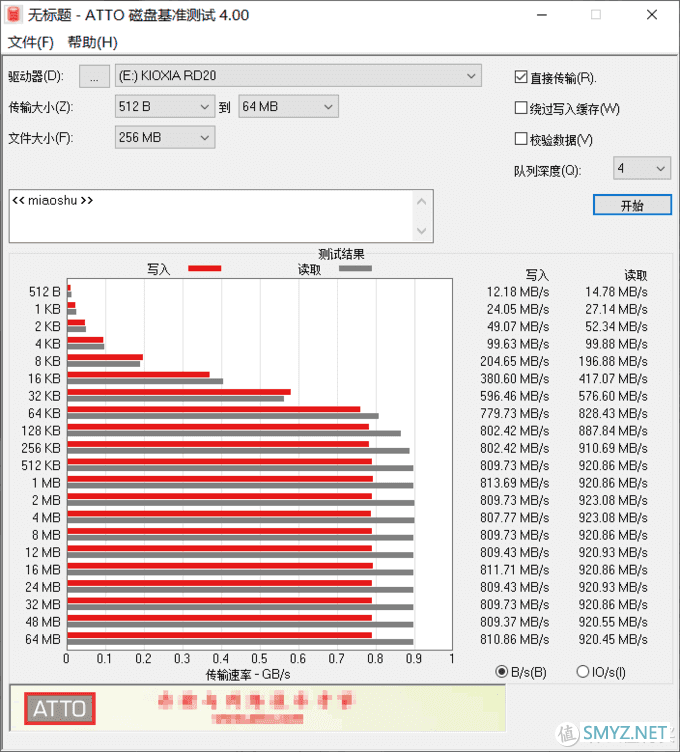Click the 队列深度(Q): label
Screen dimensions: 680x752
click(547, 170)
